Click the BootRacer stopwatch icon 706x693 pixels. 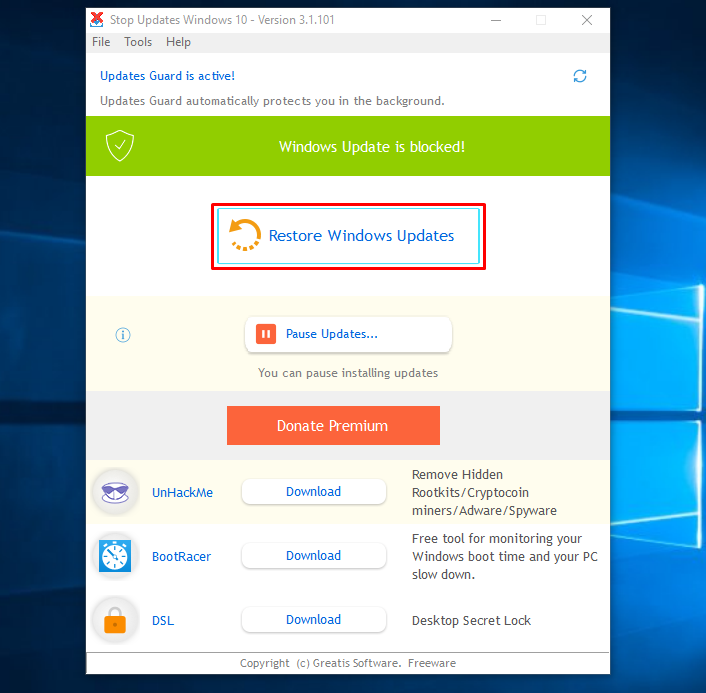(115, 556)
